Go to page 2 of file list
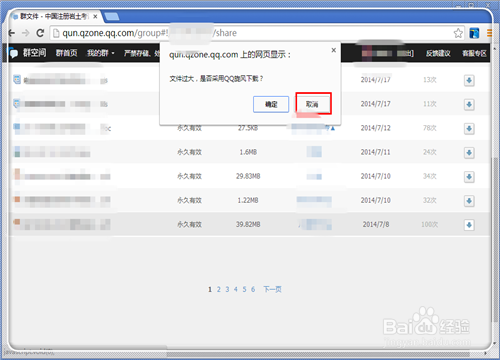 (219, 289)
